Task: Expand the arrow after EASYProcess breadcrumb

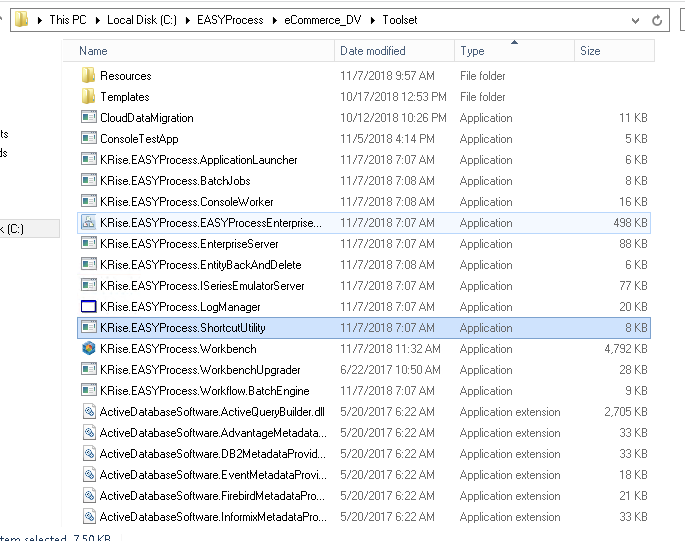Action: coord(274,20)
